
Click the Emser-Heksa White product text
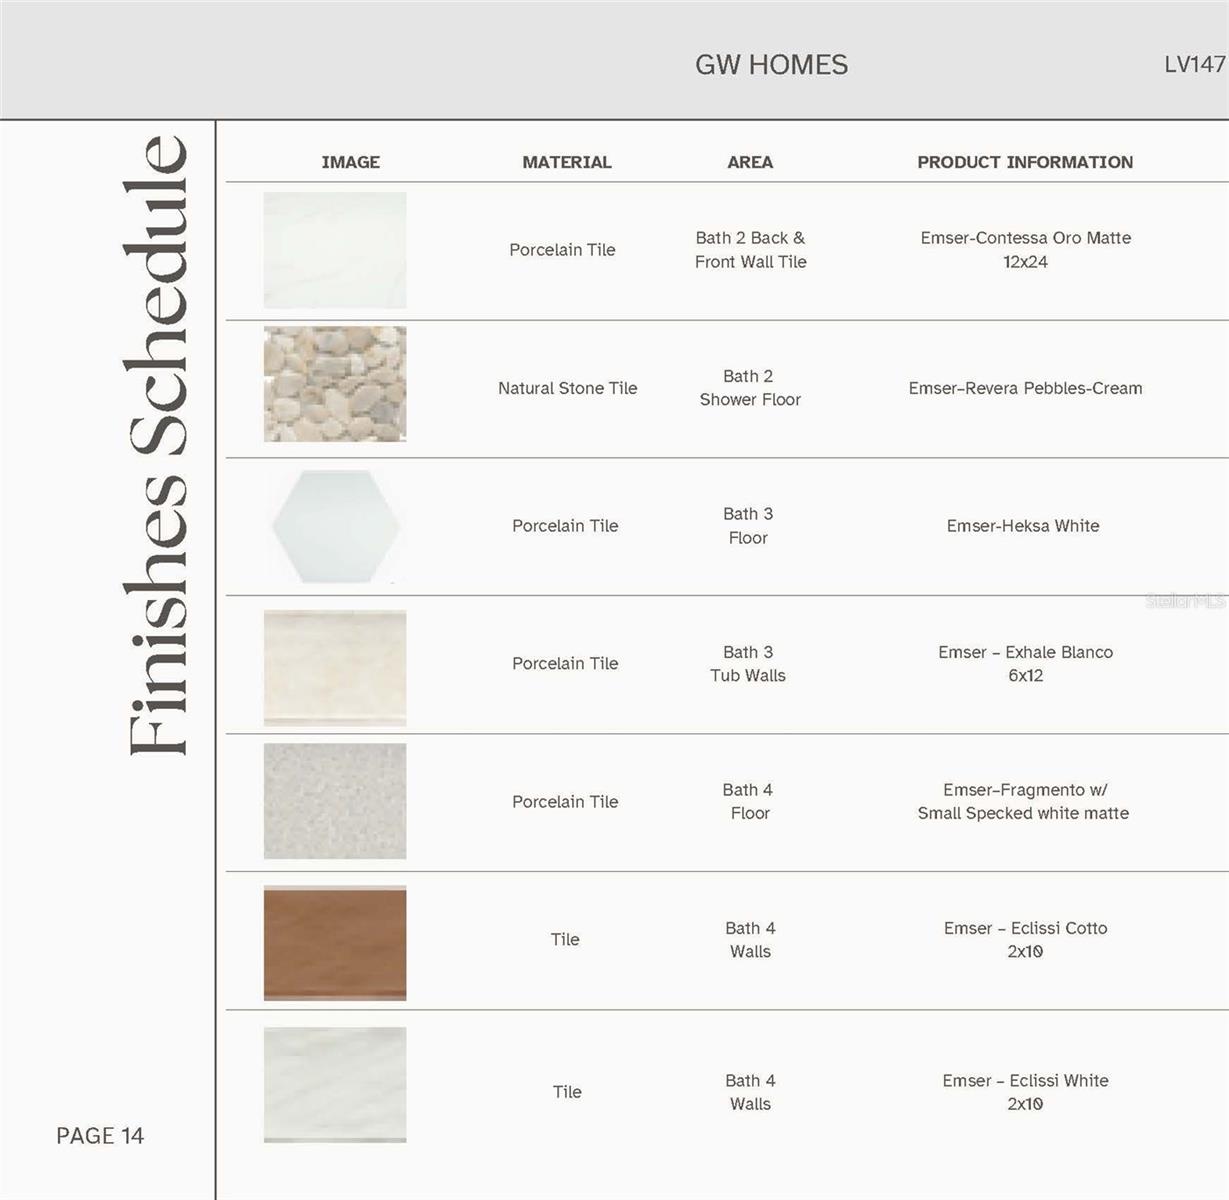point(1023,525)
